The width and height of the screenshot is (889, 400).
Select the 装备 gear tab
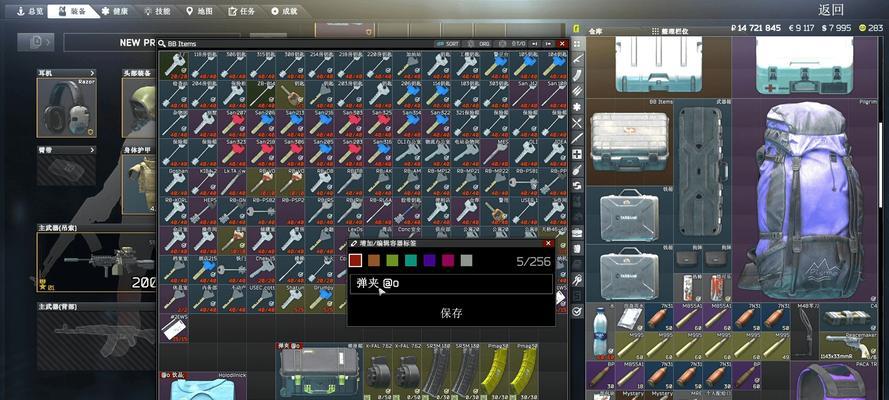pyautogui.click(x=73, y=11)
